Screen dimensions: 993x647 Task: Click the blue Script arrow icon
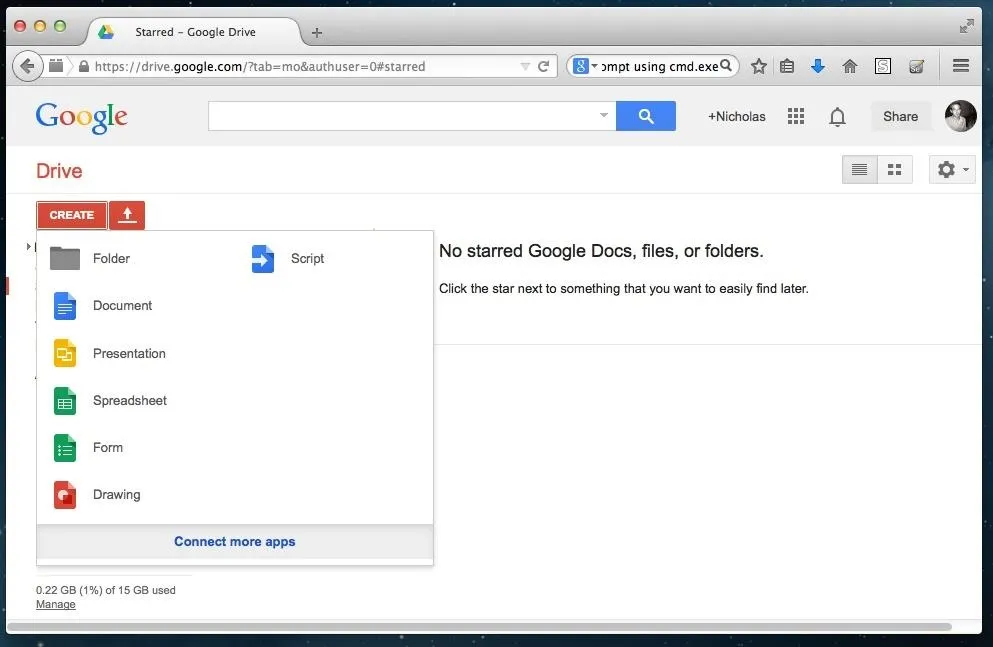tap(263, 258)
